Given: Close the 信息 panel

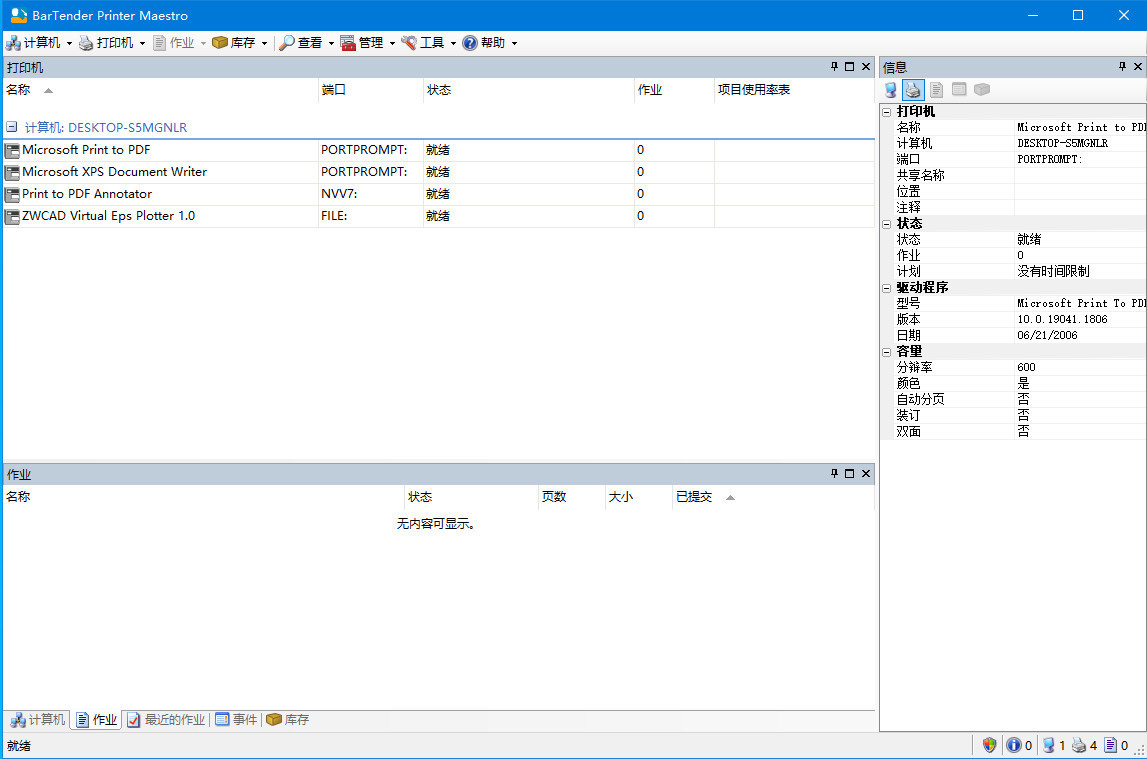Looking at the screenshot, I should [1137, 67].
